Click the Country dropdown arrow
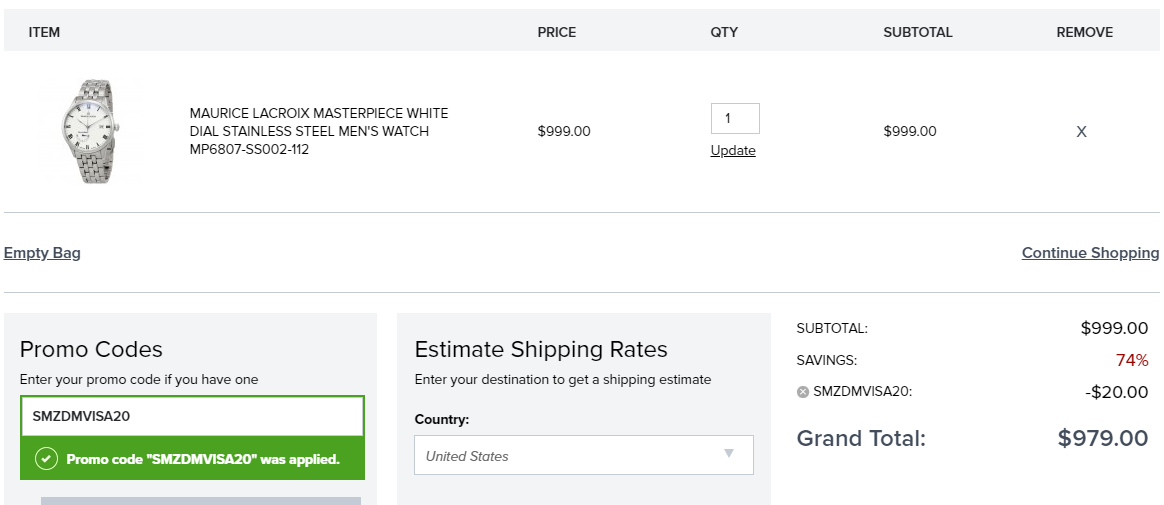 [729, 453]
